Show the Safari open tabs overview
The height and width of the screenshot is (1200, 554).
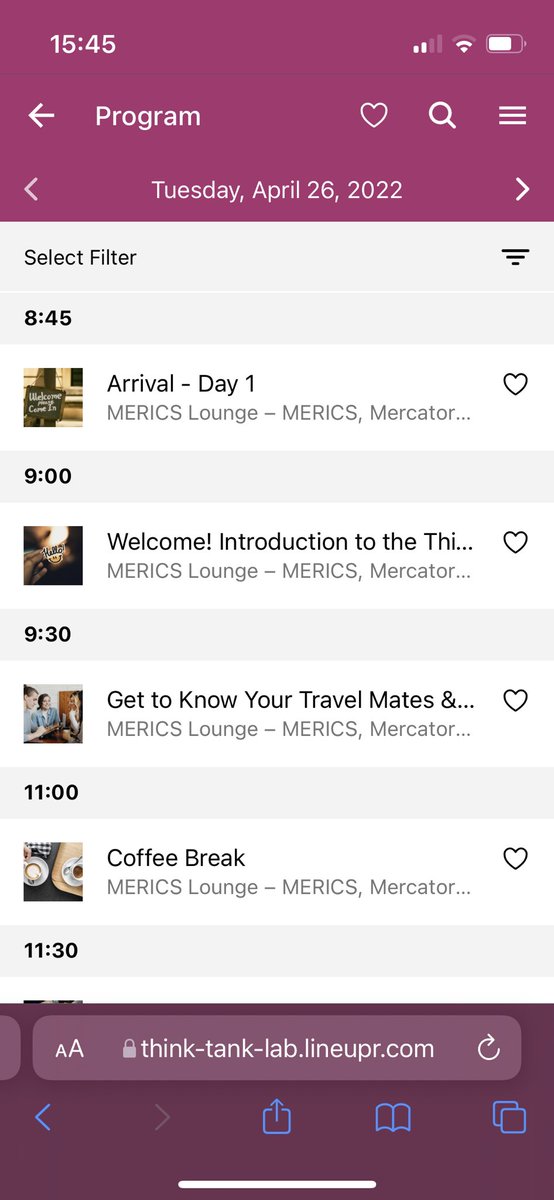509,1117
